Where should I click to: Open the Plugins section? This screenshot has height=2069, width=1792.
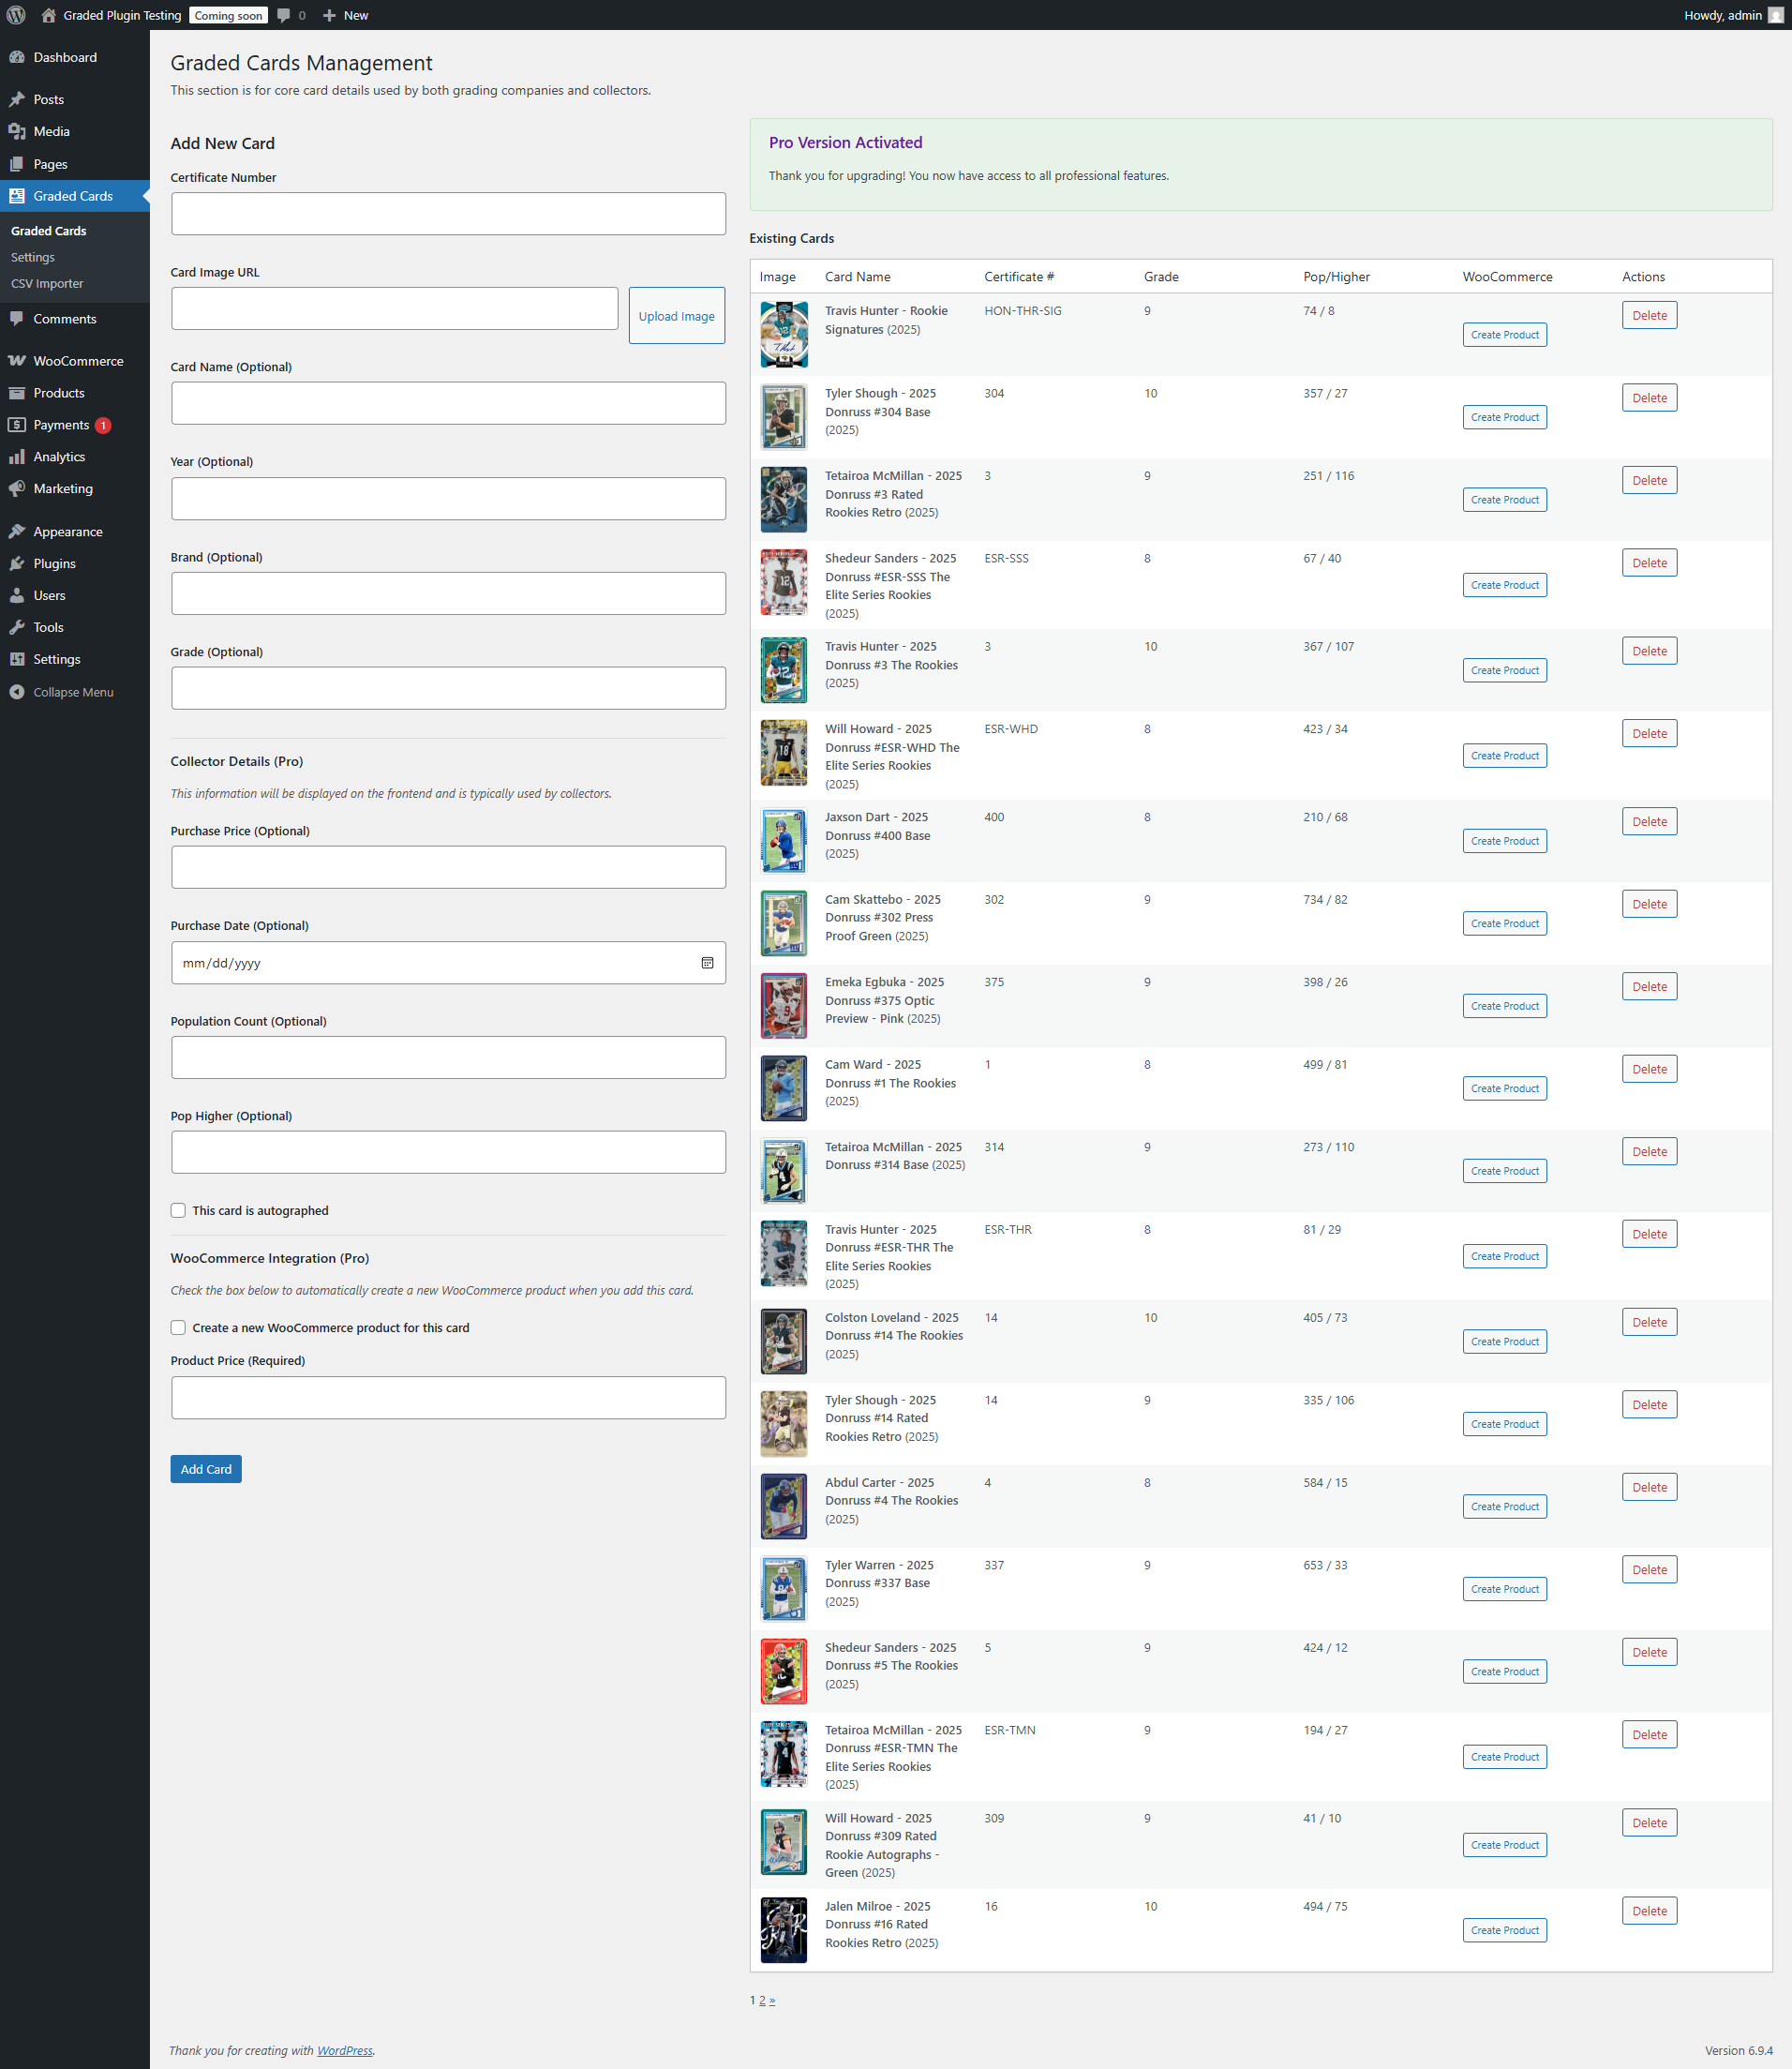56,563
